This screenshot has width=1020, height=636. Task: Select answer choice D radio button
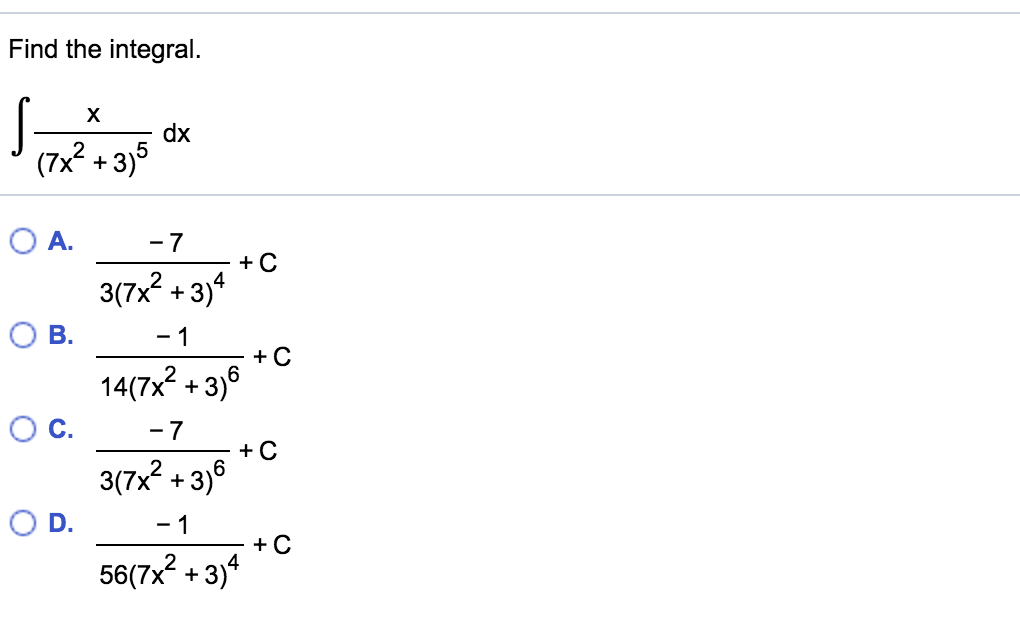[22, 521]
